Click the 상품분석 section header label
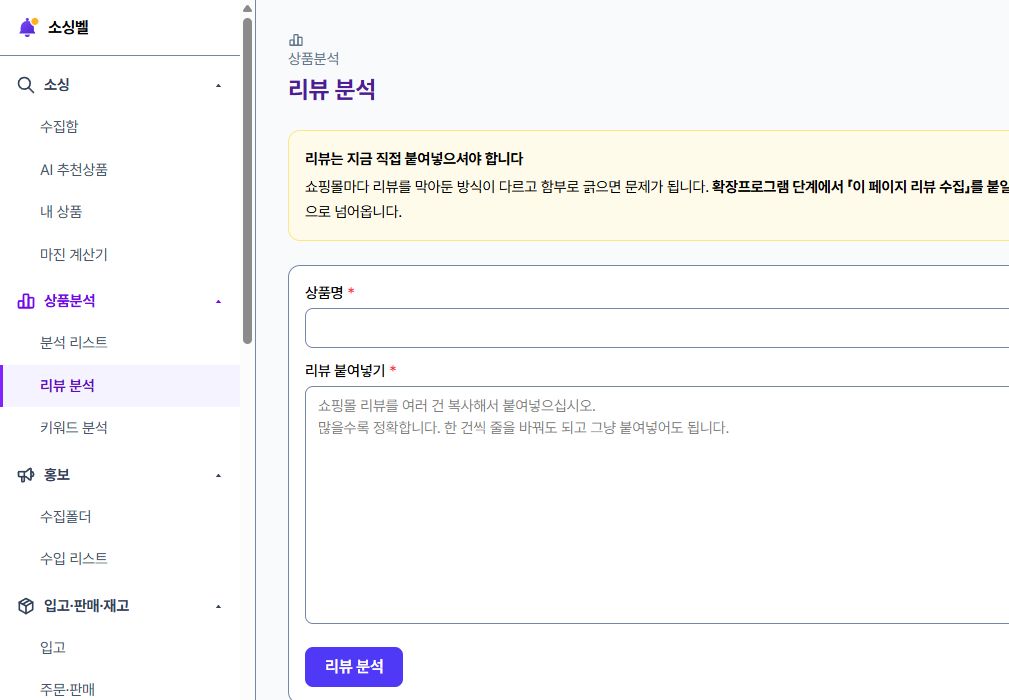 tap(69, 300)
